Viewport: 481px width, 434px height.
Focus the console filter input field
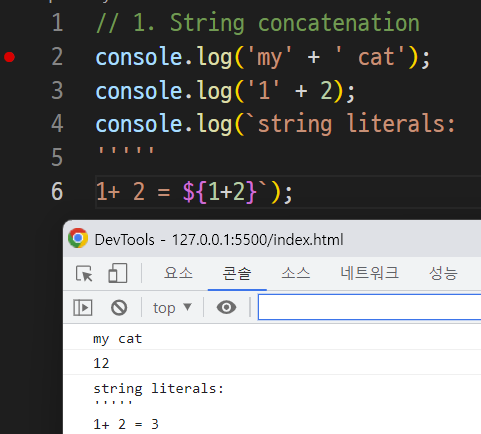pyautogui.click(x=369, y=307)
